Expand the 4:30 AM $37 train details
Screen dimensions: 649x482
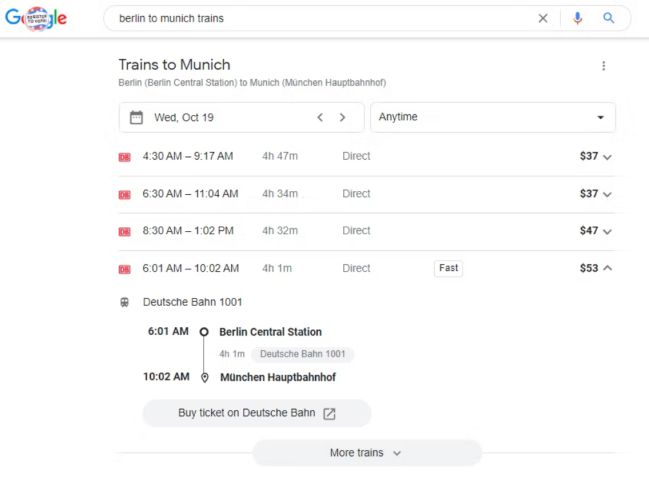[607, 157]
